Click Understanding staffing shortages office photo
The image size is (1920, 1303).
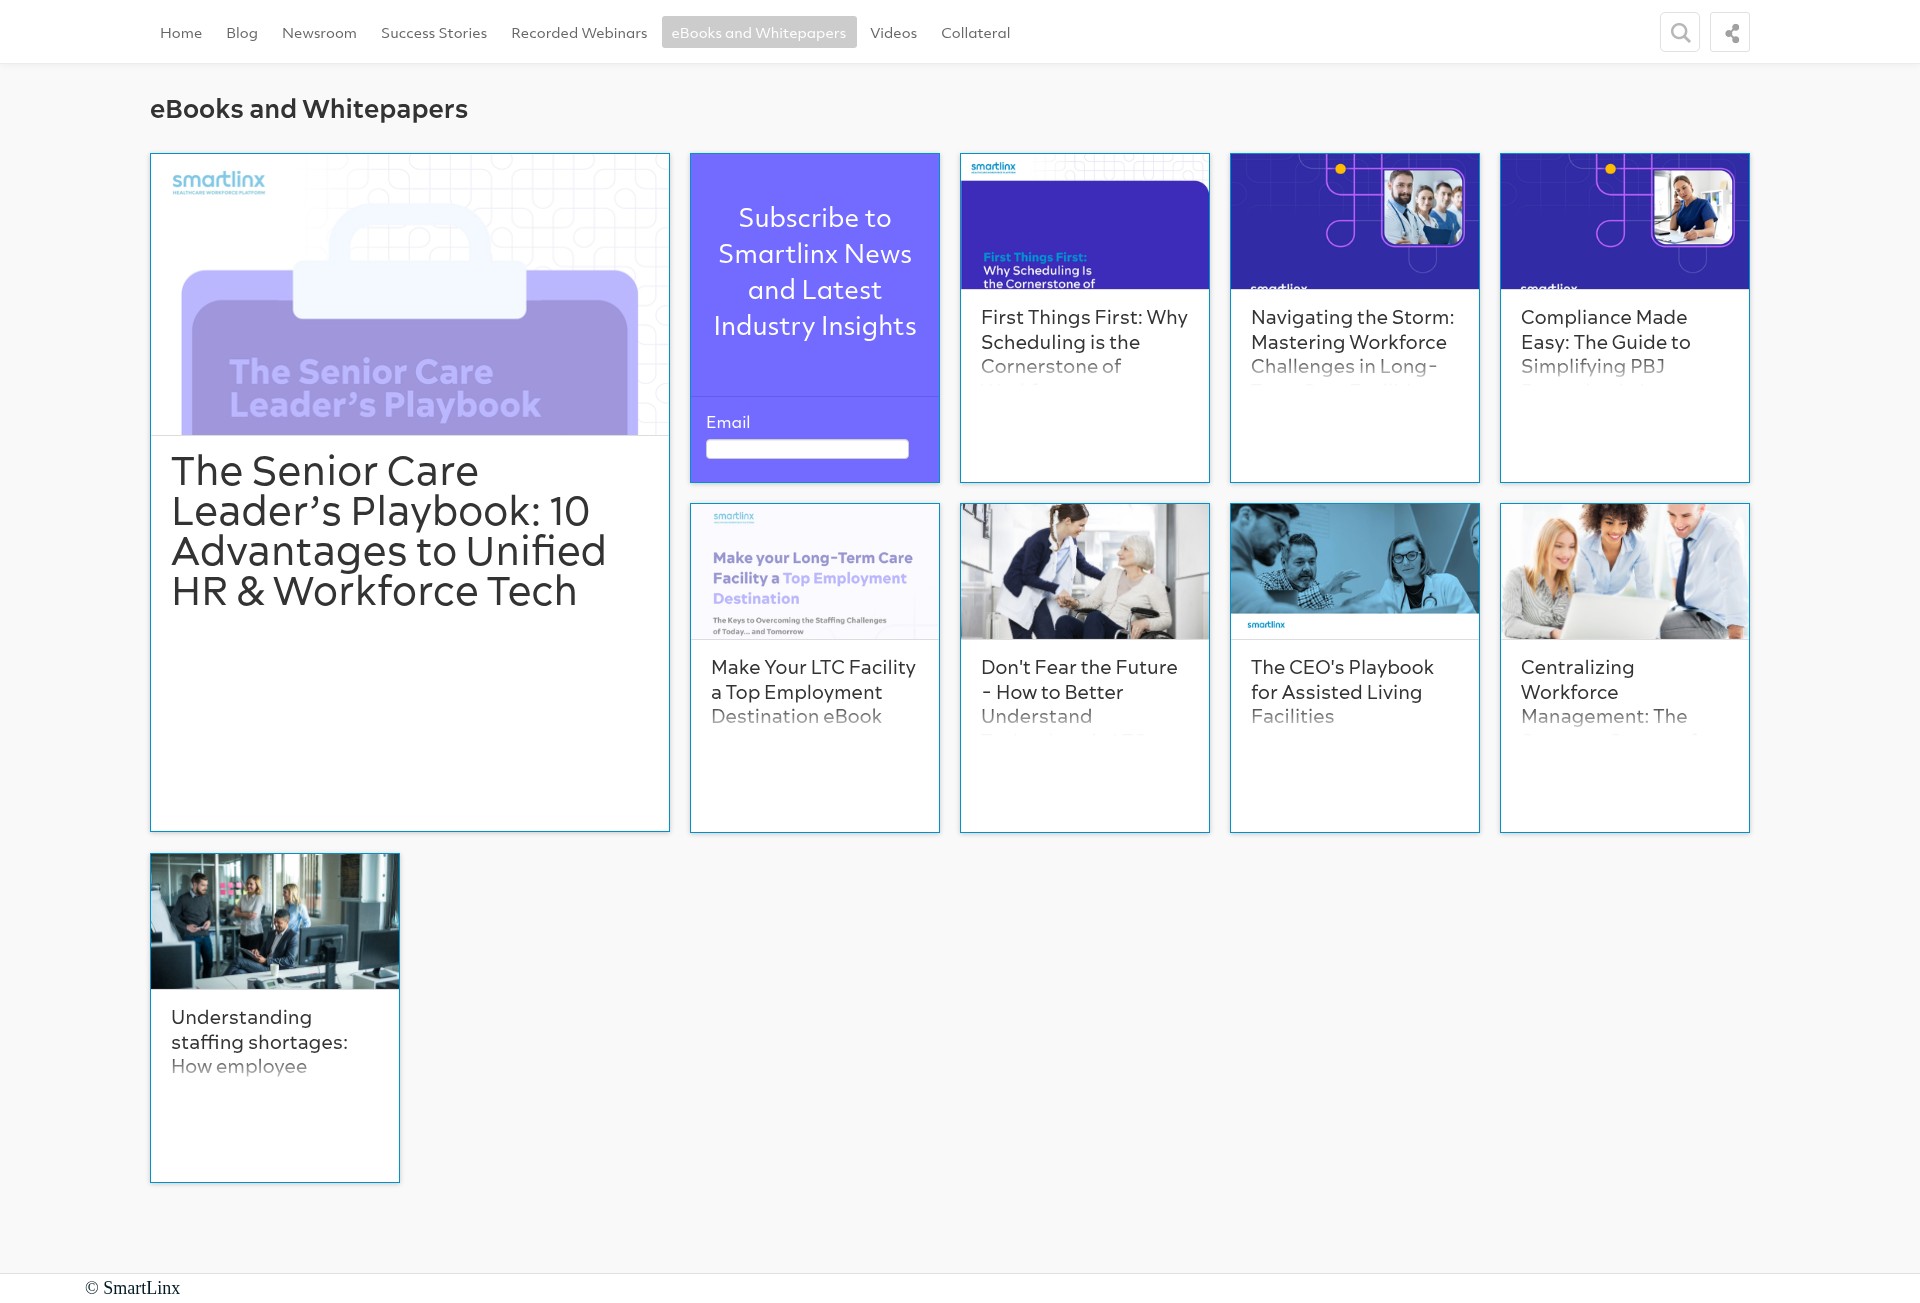[x=275, y=922]
